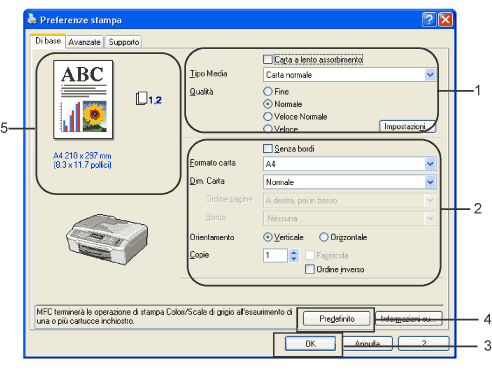492x384 pixels.
Task: Click the bottom question-mark help button
Action: [x=424, y=343]
